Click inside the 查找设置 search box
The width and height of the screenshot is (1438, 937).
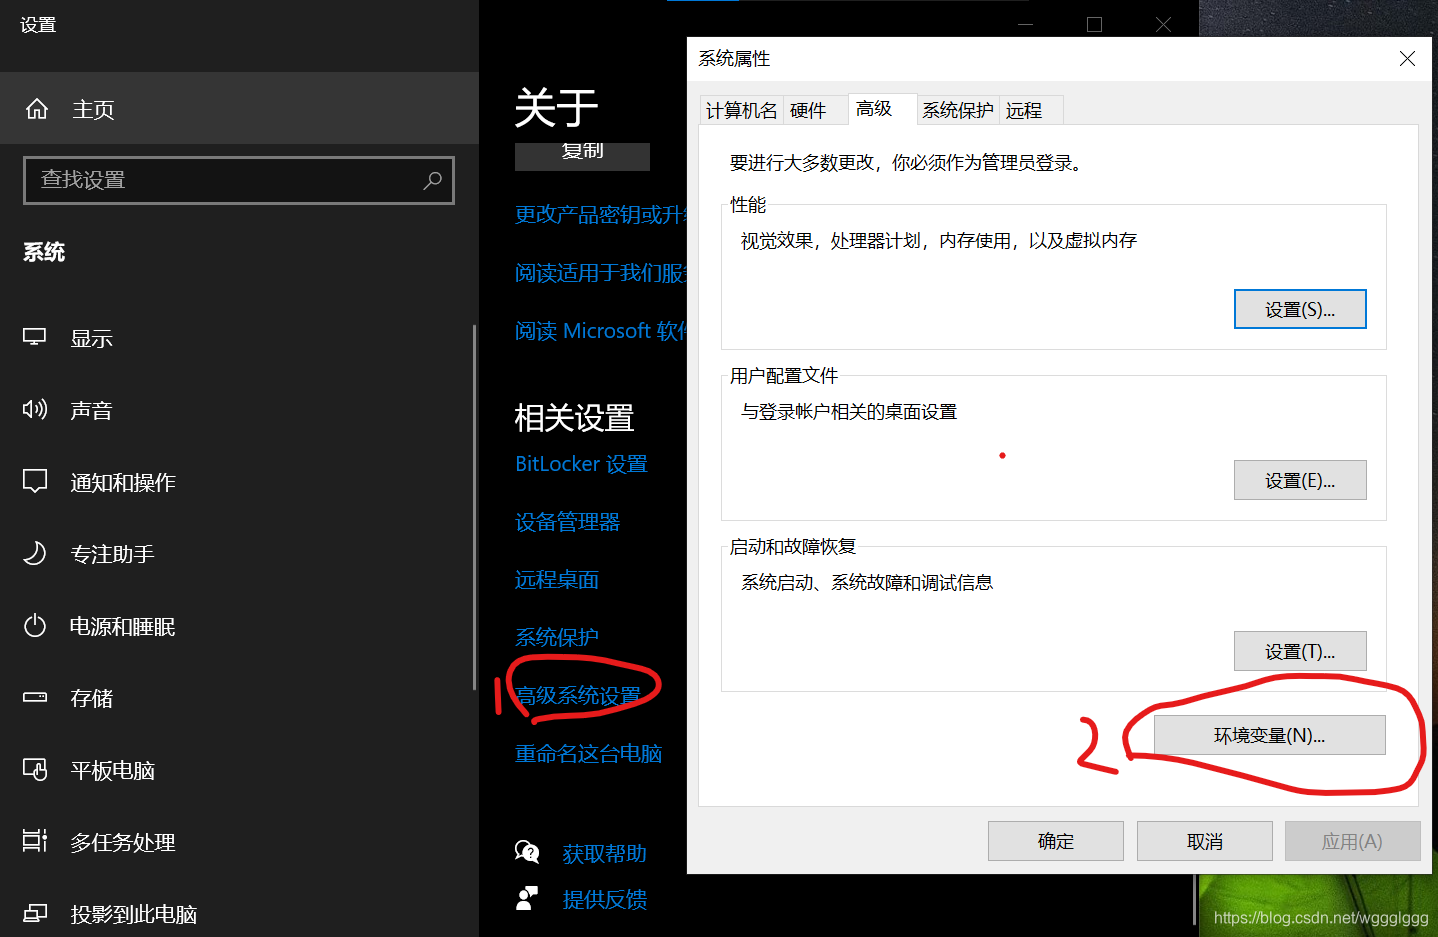238,180
